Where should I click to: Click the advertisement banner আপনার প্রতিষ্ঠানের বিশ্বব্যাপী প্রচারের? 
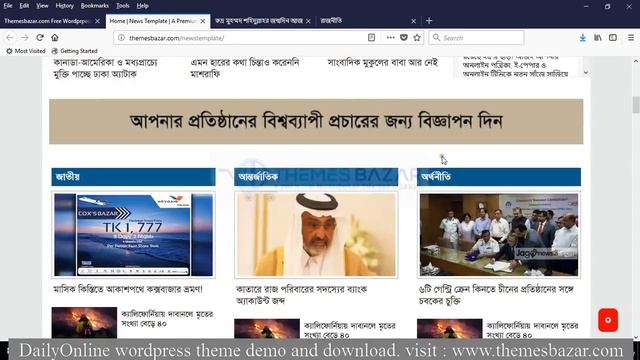[316, 121]
